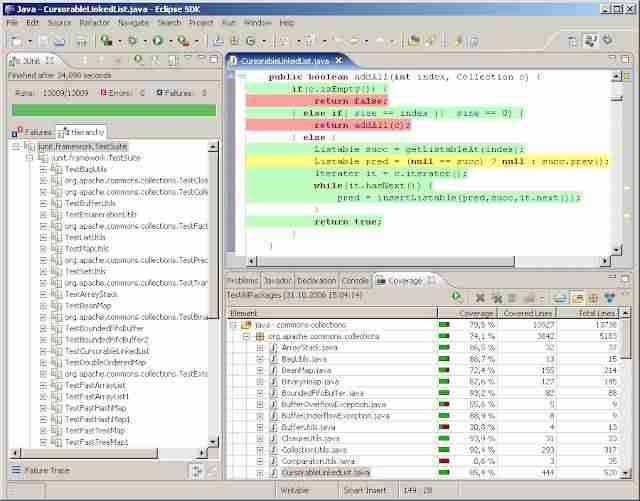The image size is (640, 501).
Task: Switch to the Console tab
Action: pyautogui.click(x=355, y=281)
